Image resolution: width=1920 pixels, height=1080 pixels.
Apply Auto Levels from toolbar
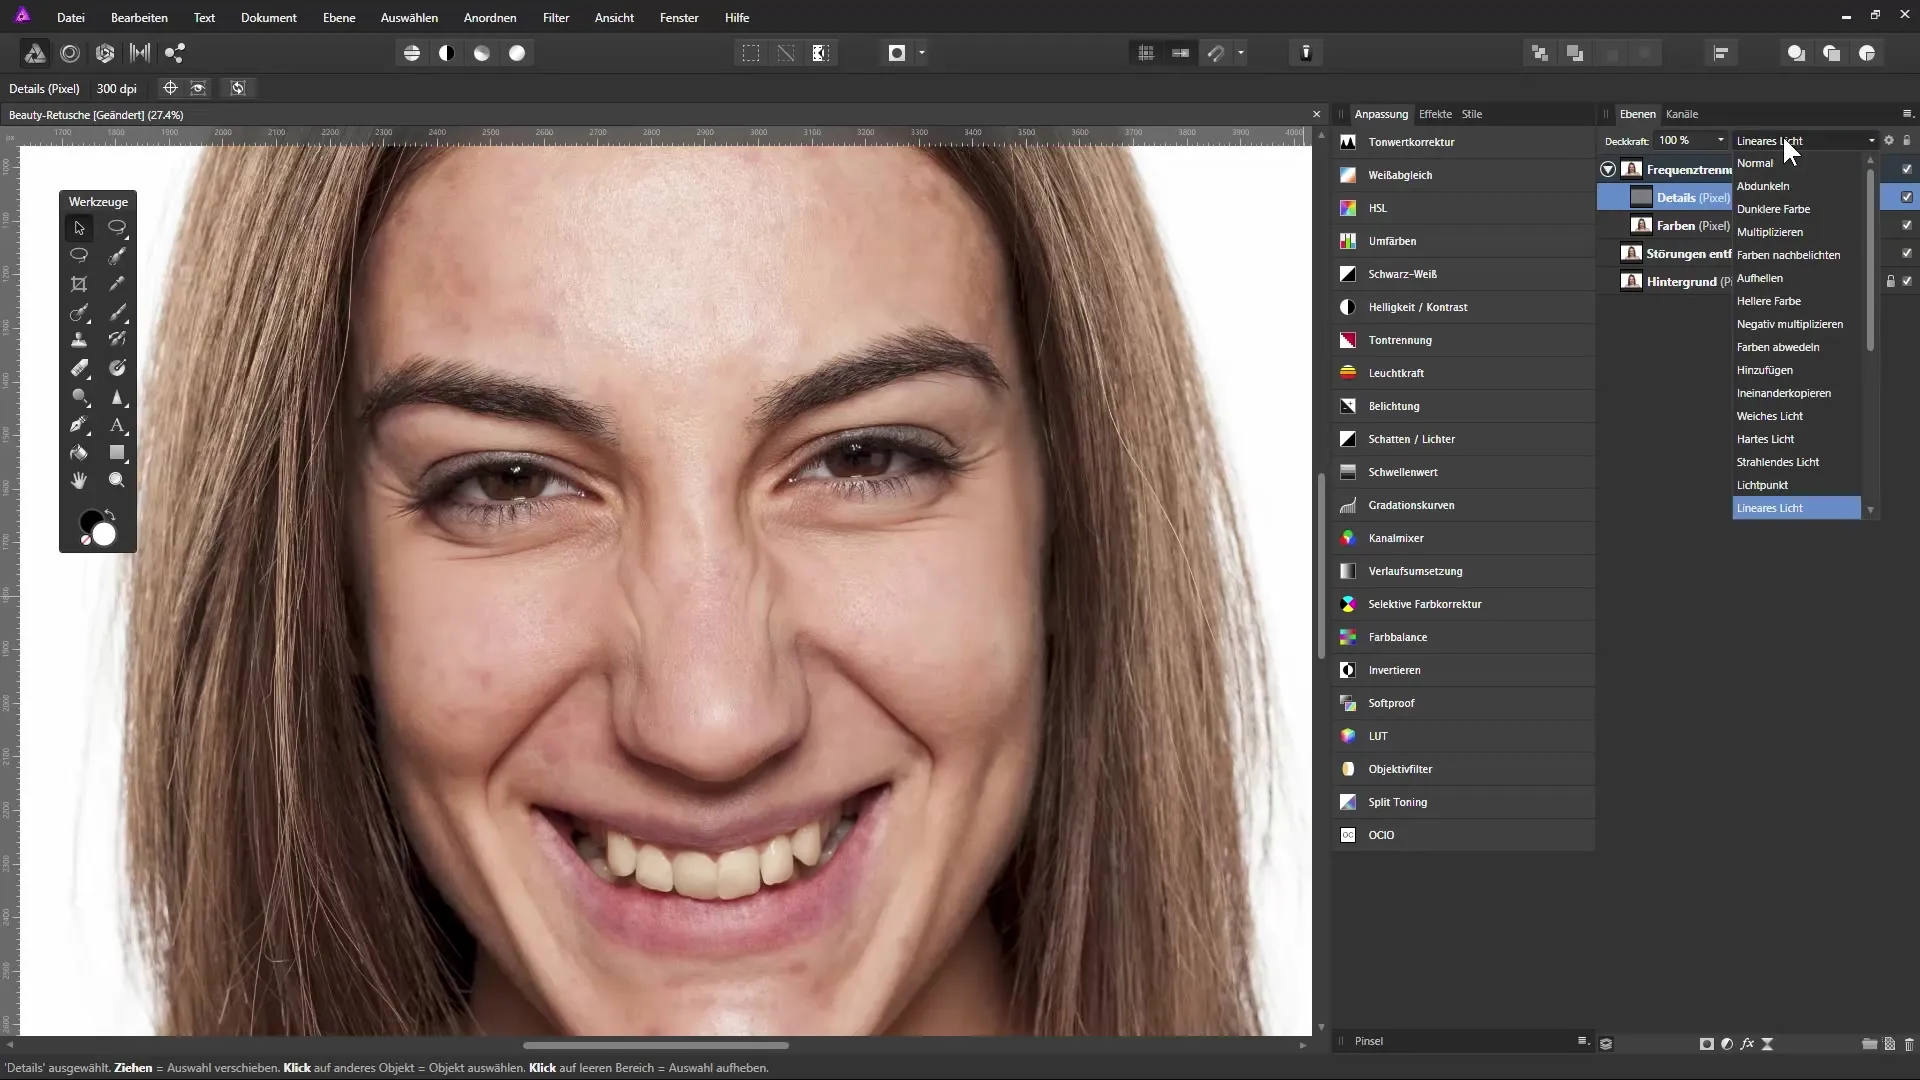tap(412, 53)
